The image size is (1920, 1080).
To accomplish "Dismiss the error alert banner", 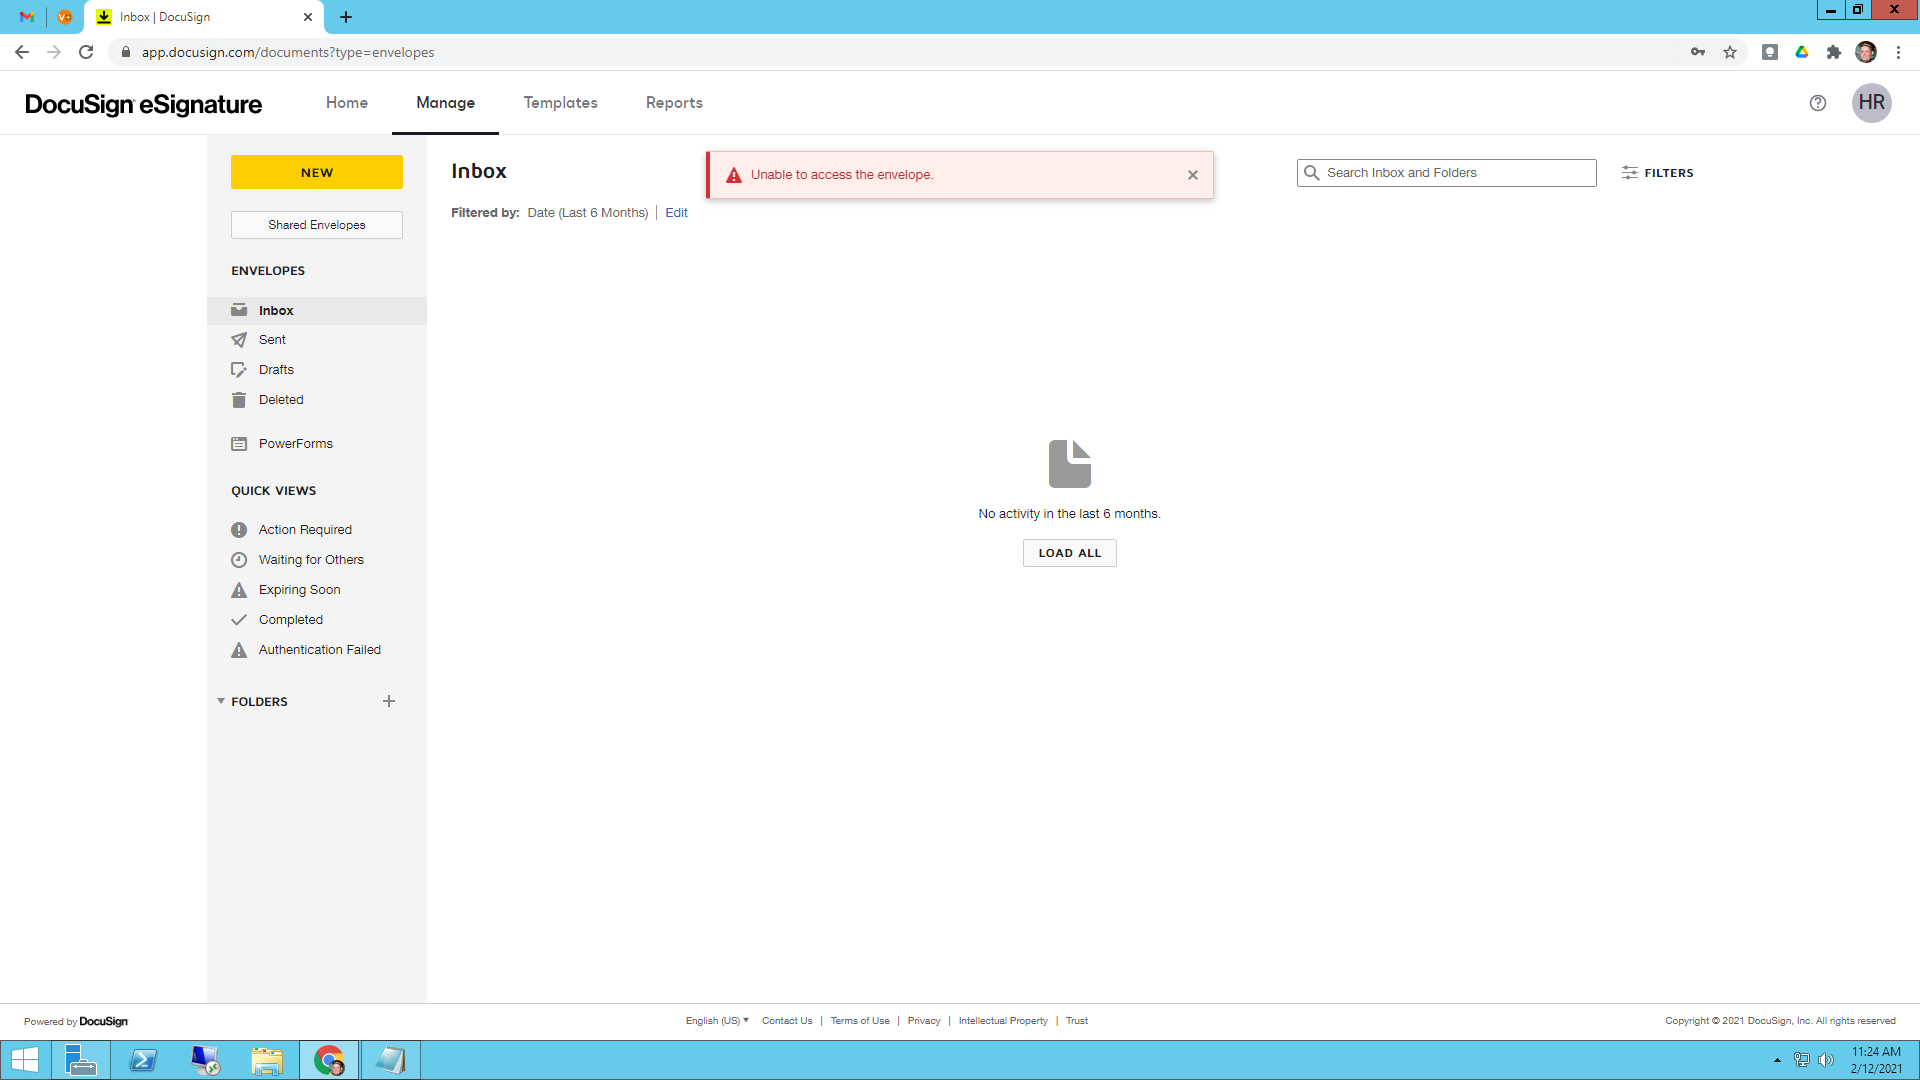I will (1193, 175).
